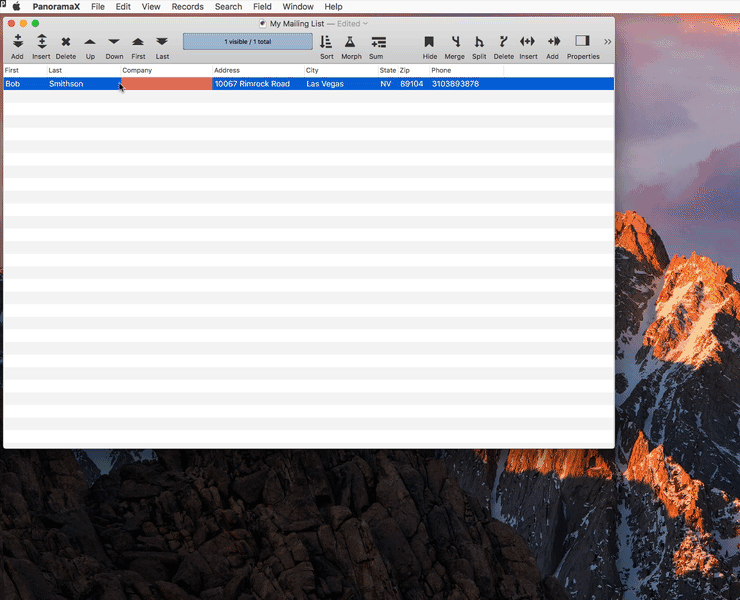Move up with the Up arrow icon
Viewport: 740px width, 600px height.
coord(90,42)
